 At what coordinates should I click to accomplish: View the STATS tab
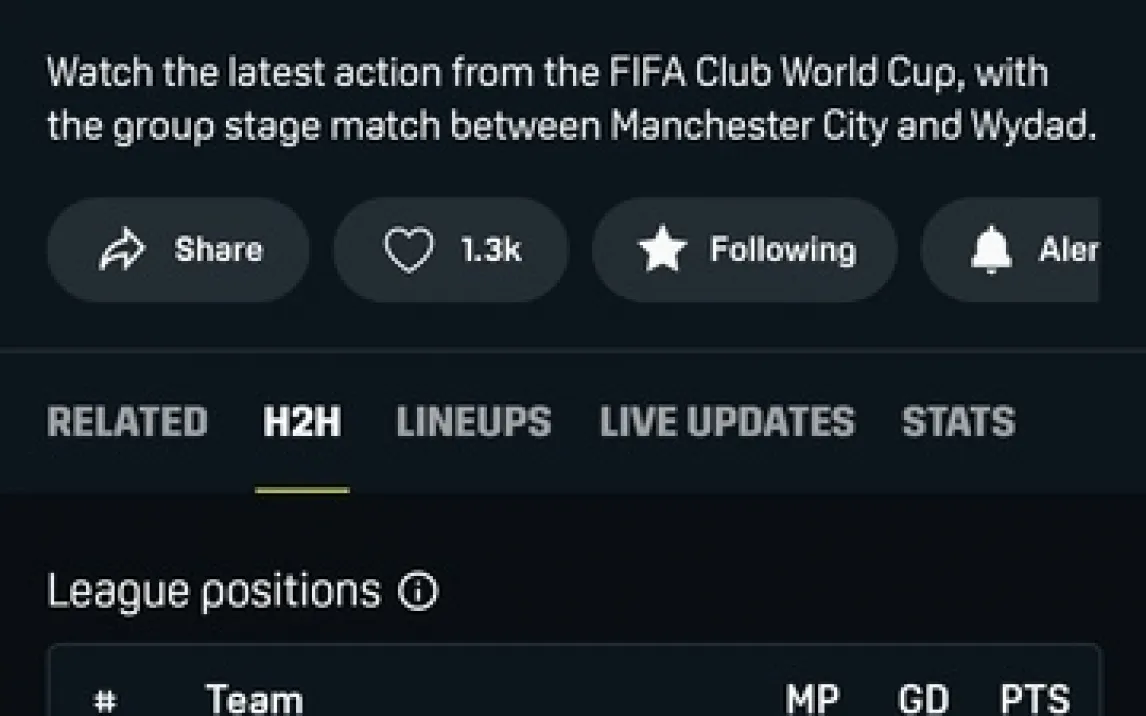pos(958,422)
